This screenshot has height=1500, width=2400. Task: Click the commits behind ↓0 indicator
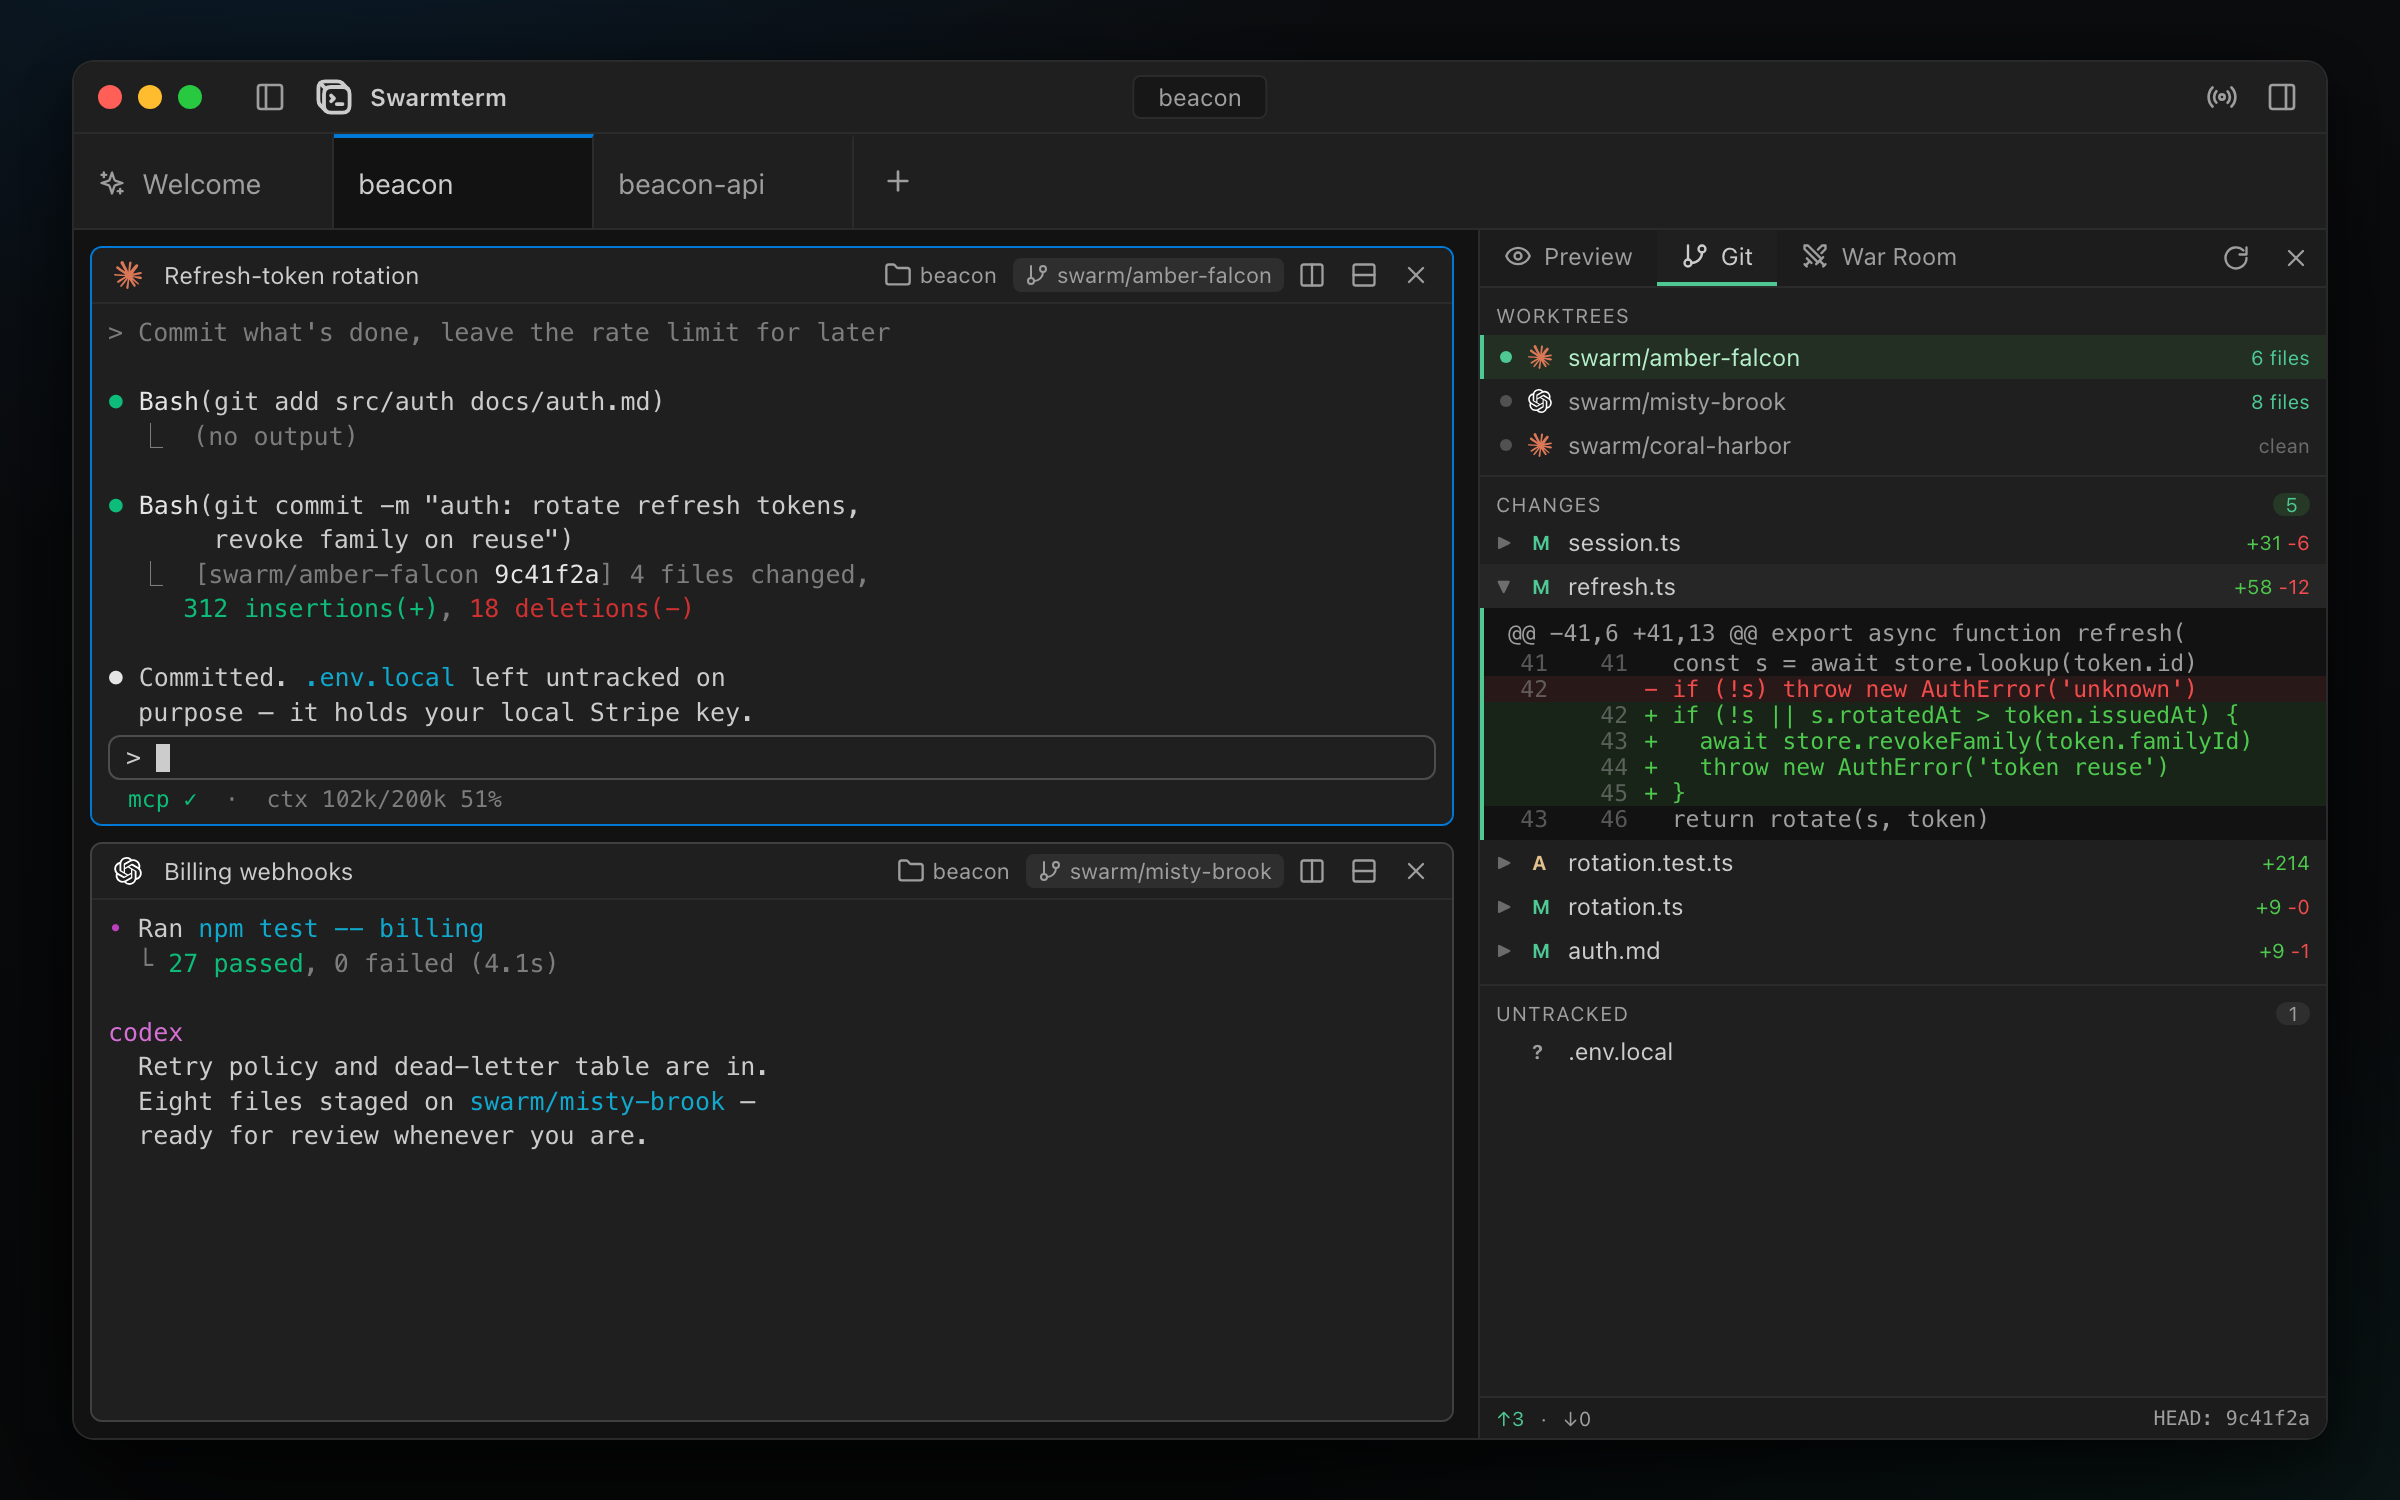click(1577, 1418)
